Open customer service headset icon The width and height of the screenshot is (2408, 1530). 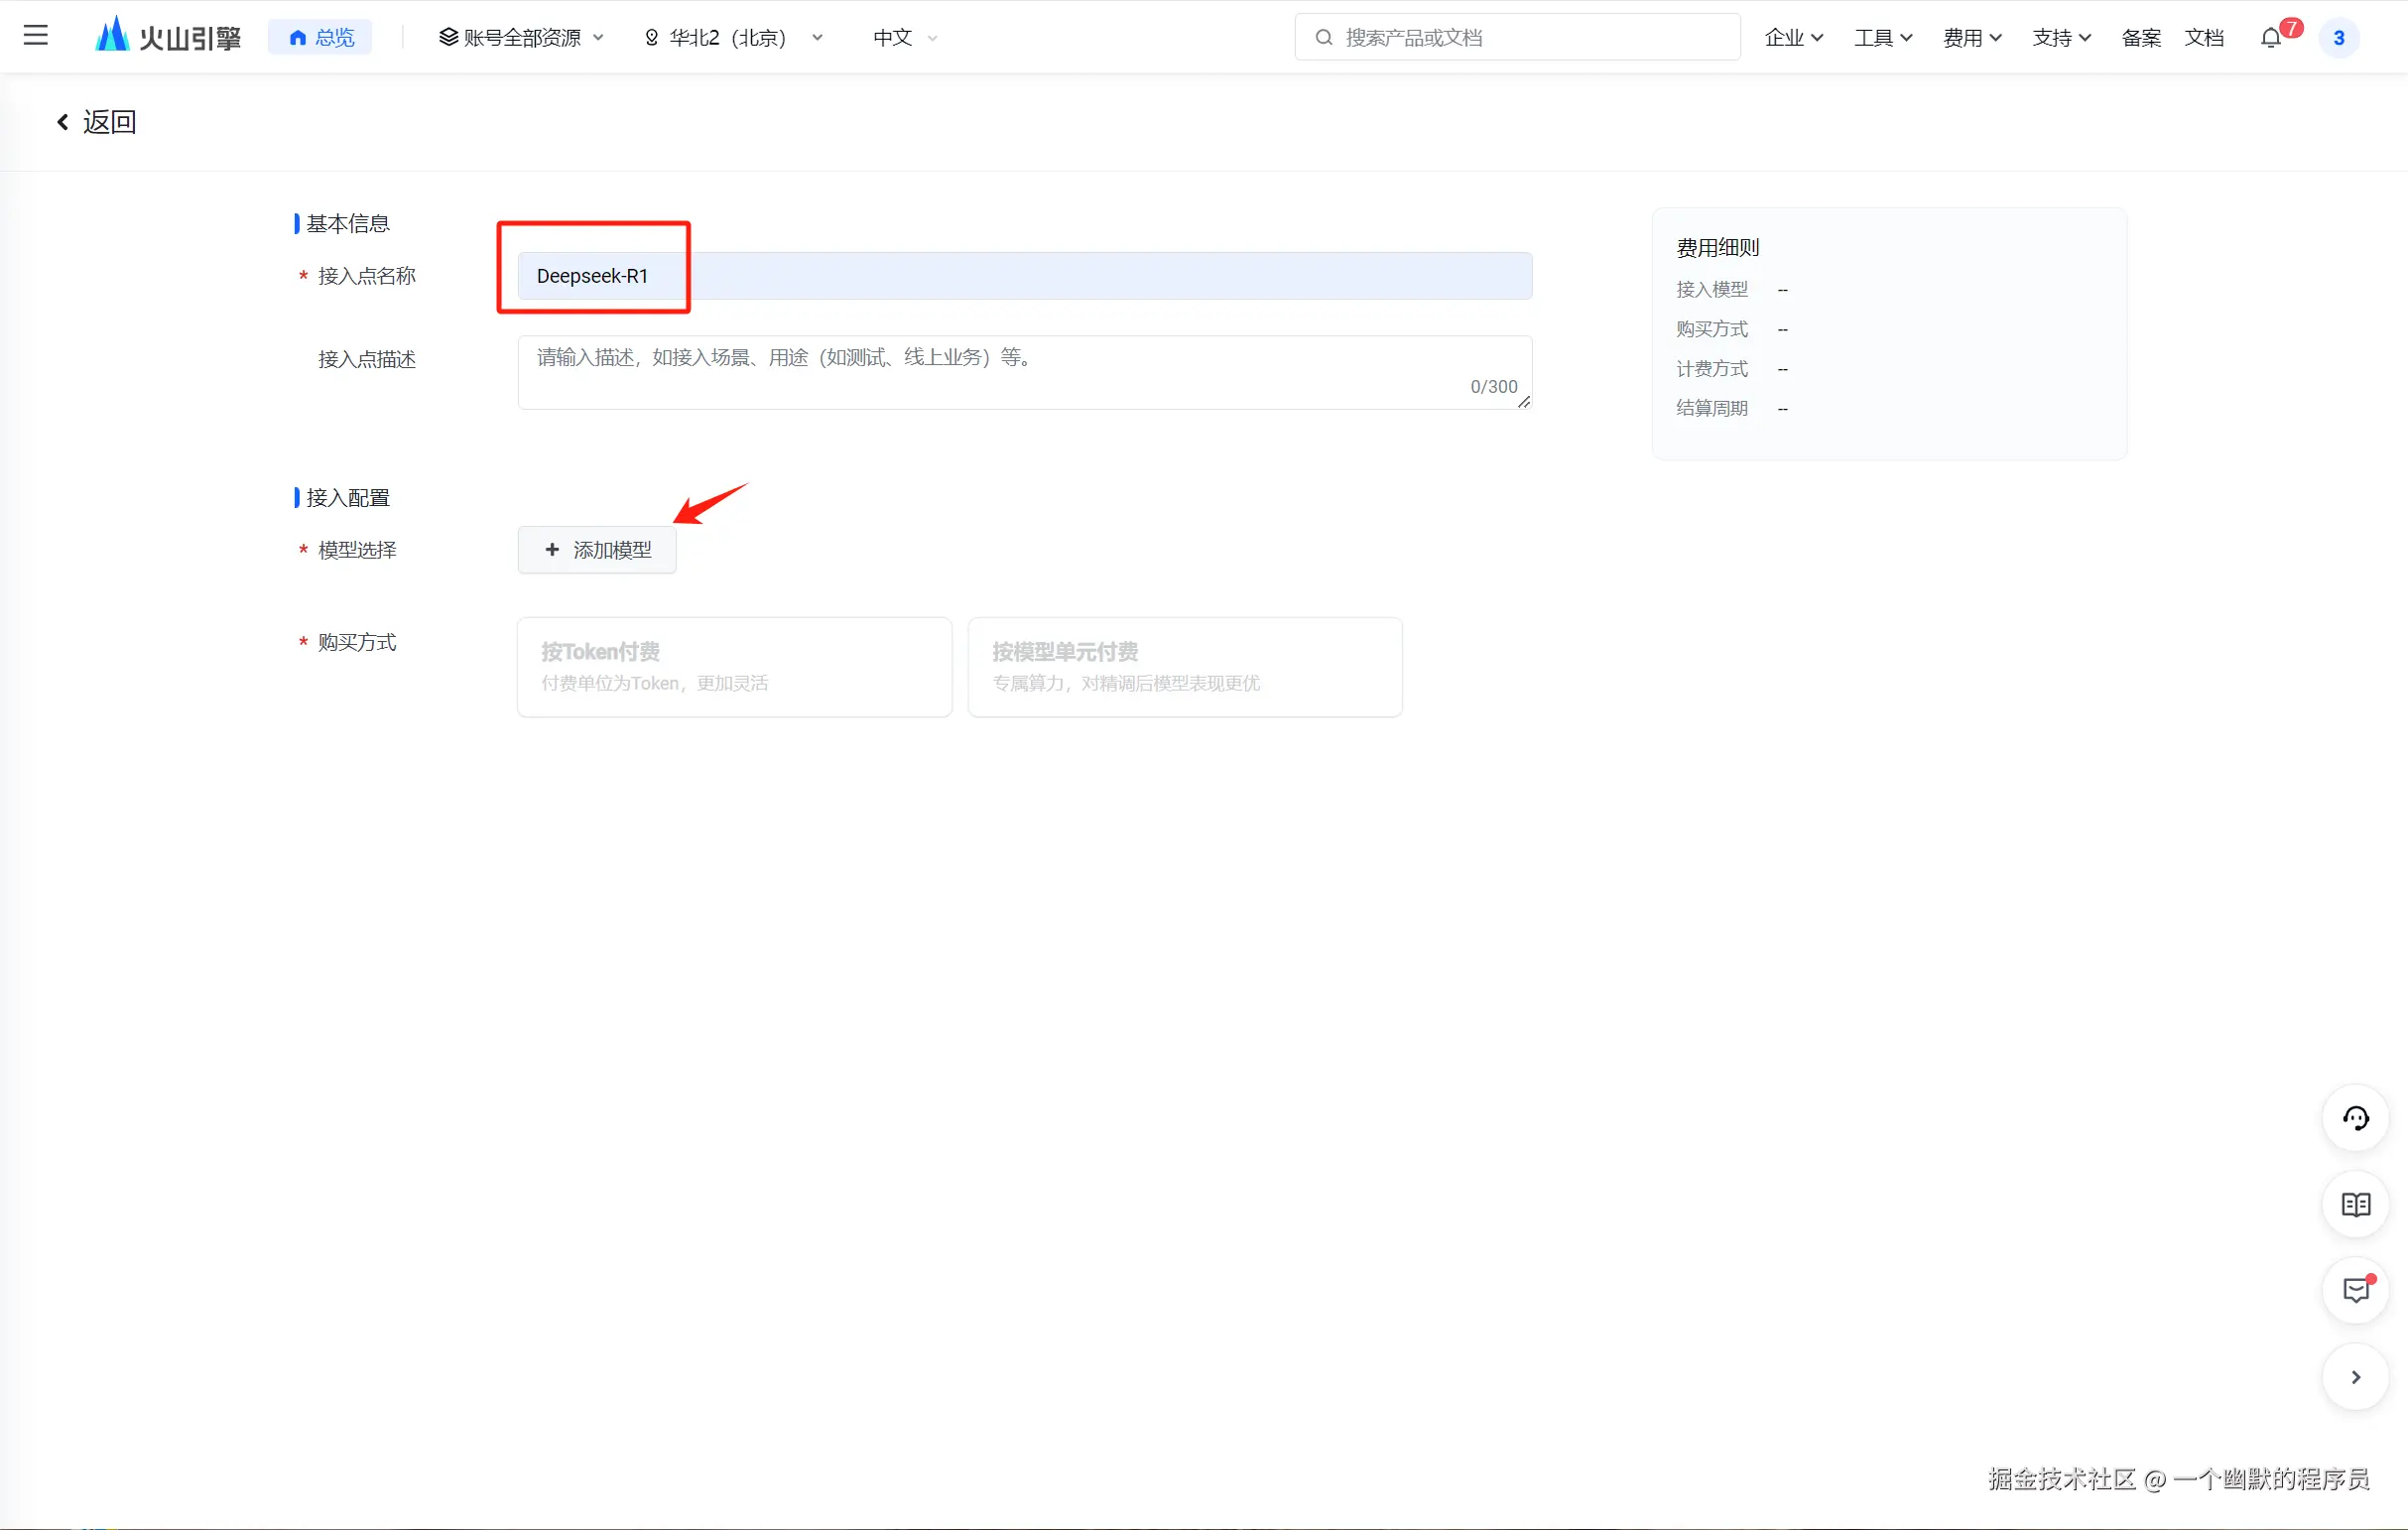[2356, 1118]
